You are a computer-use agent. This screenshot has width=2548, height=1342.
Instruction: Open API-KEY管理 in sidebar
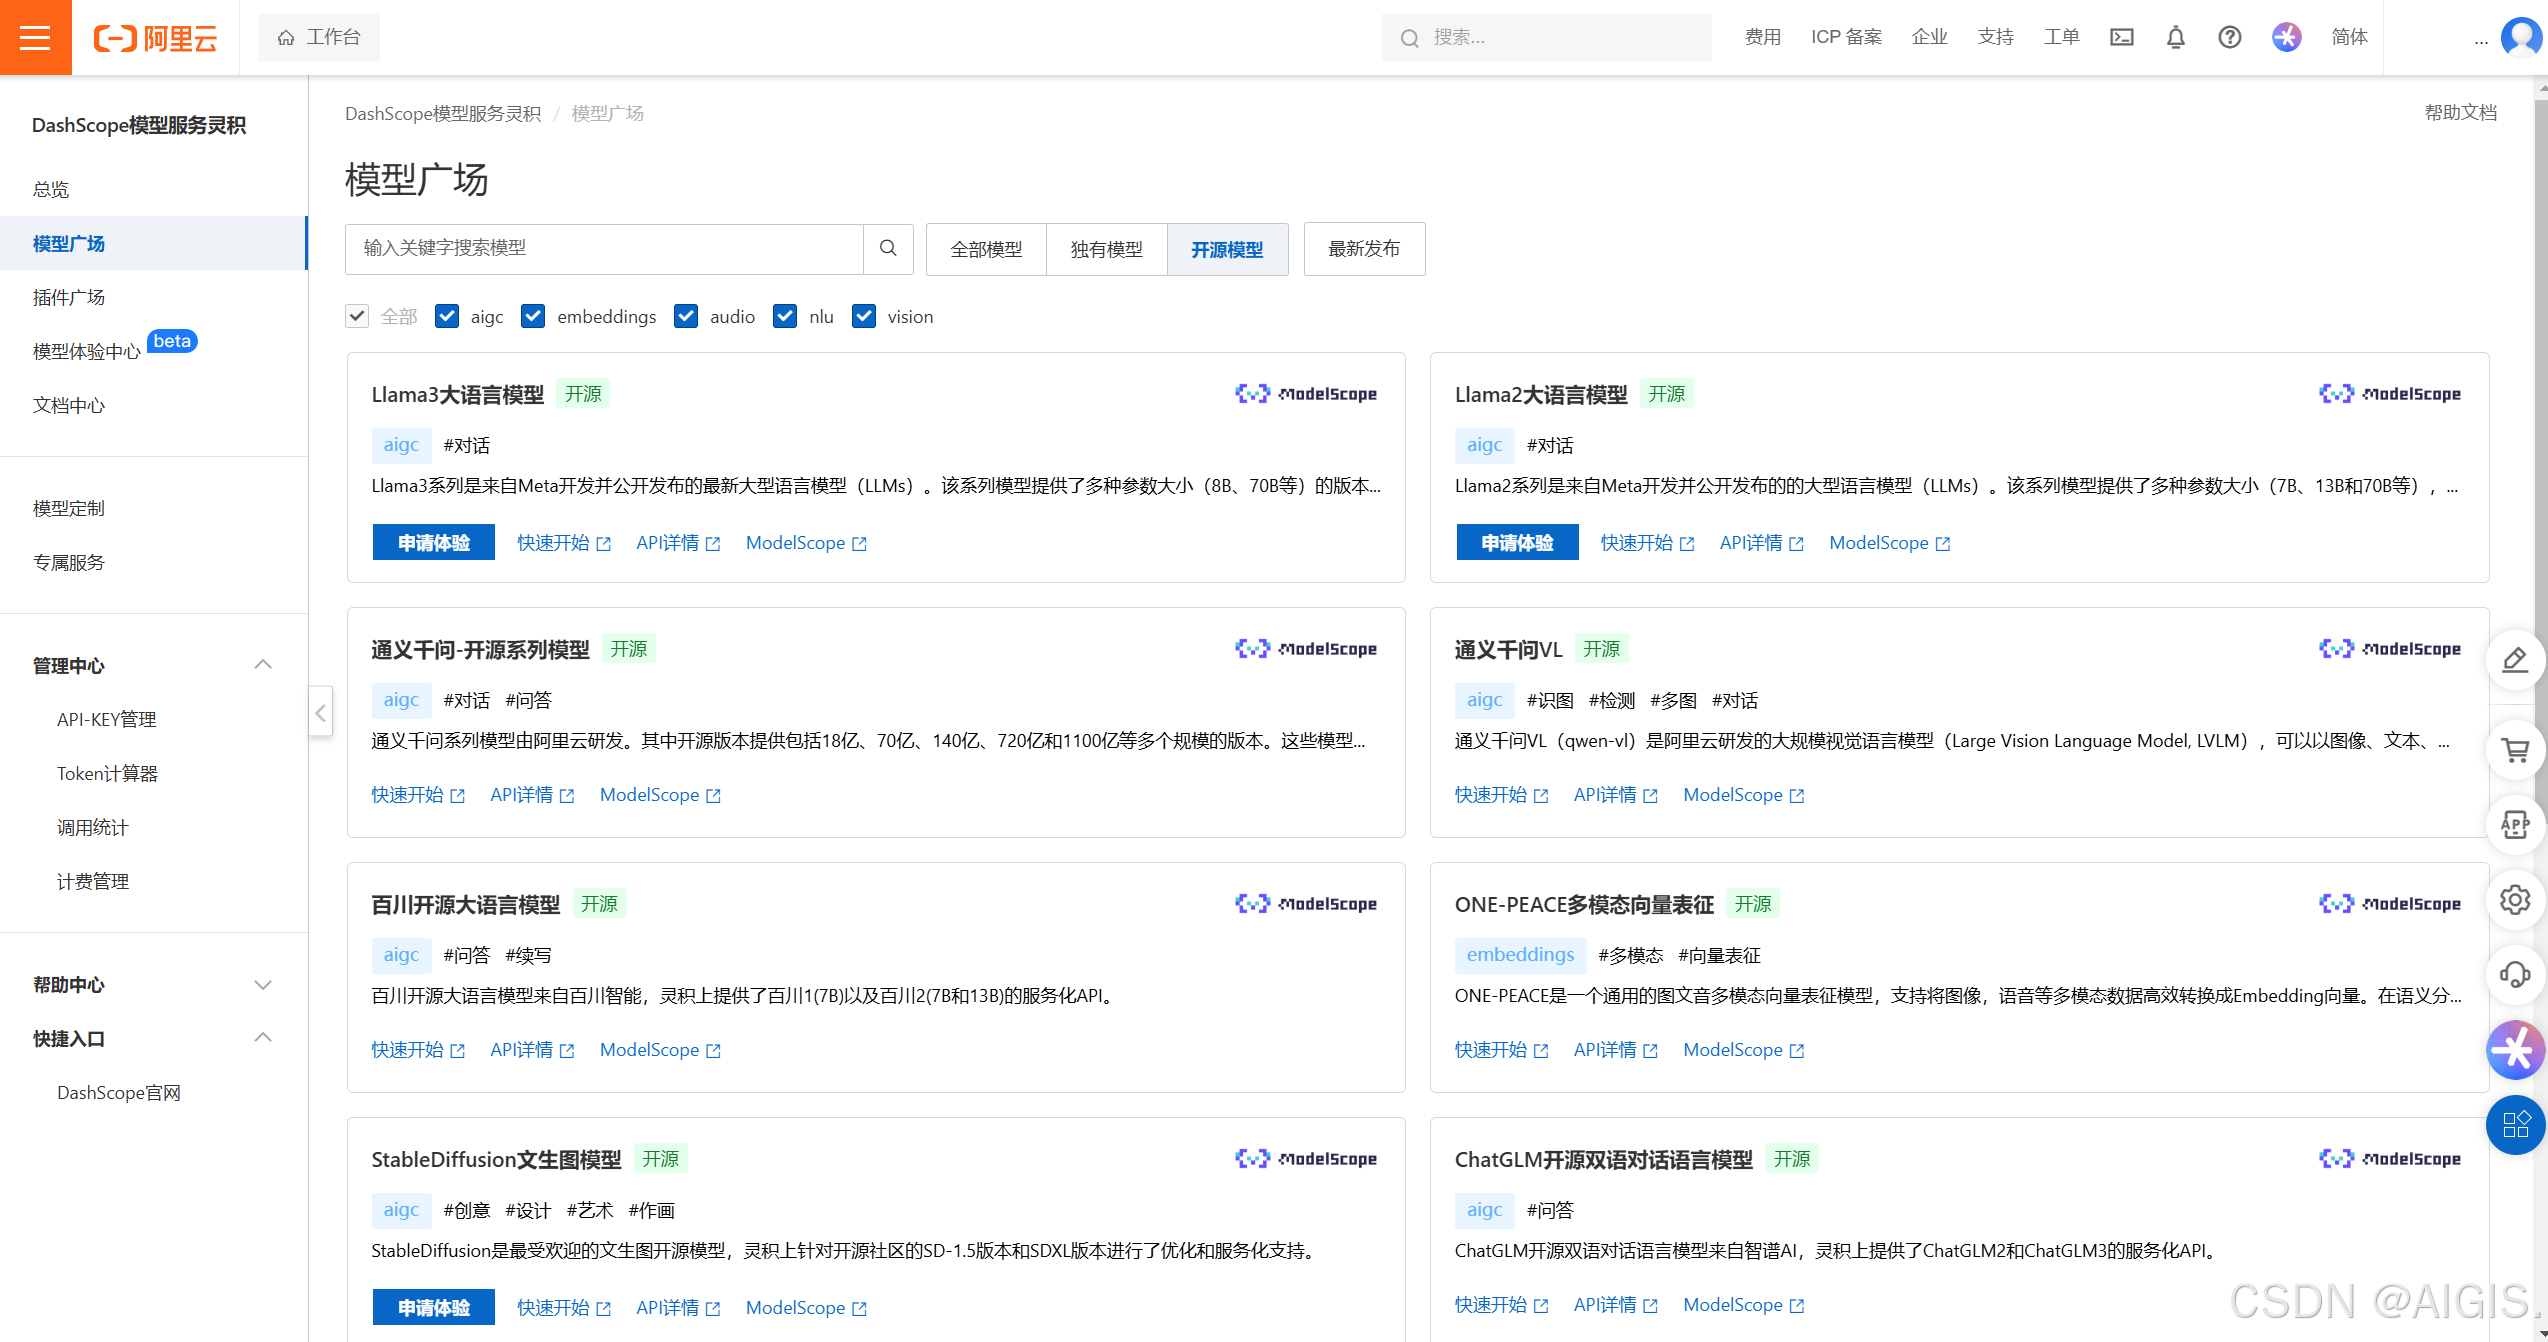click(x=106, y=719)
